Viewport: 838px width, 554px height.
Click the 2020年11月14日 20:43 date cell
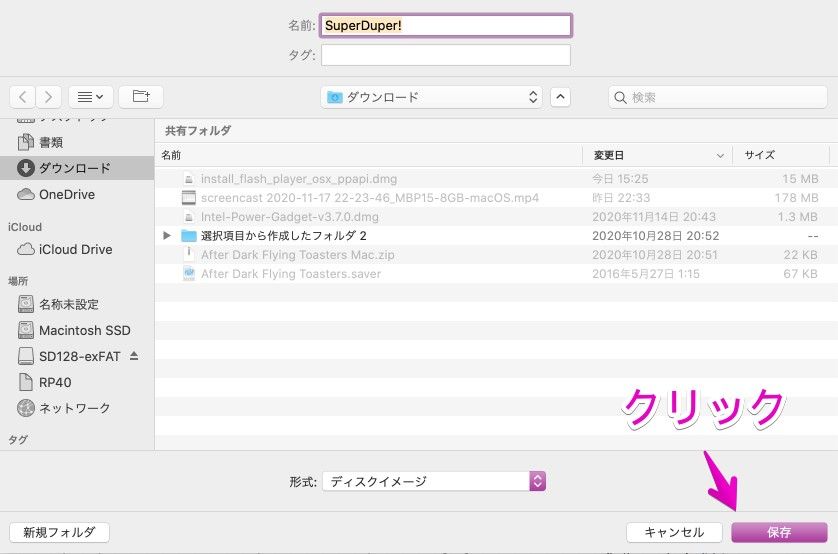pos(654,217)
